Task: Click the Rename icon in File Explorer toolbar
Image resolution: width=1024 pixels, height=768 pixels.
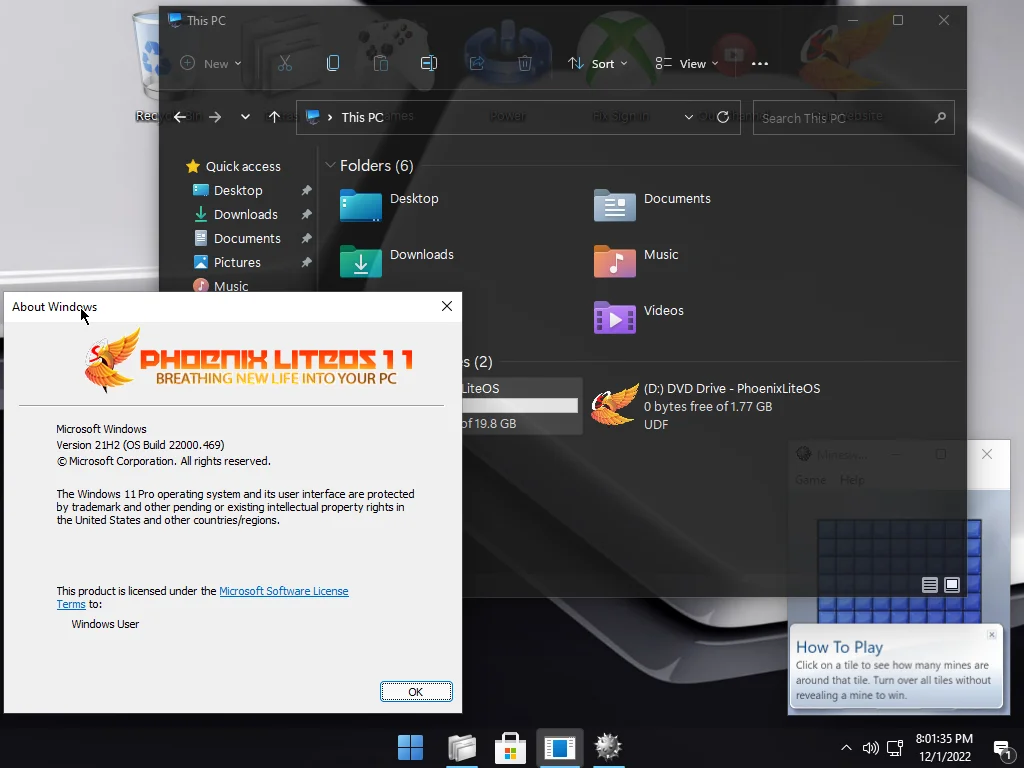Action: click(x=429, y=63)
